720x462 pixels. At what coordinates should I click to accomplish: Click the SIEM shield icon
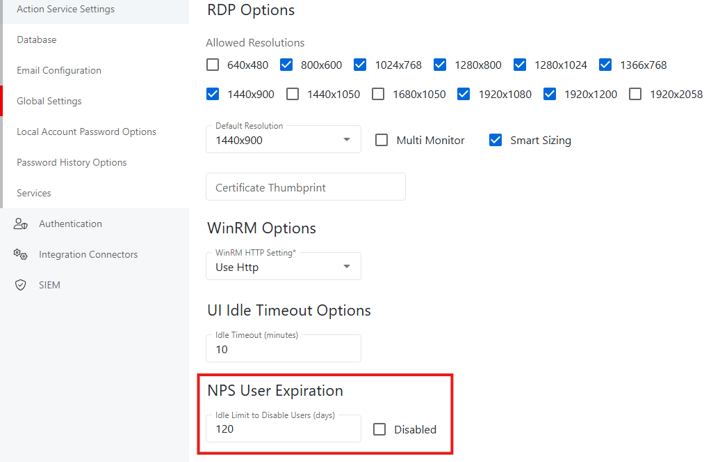[x=20, y=286]
